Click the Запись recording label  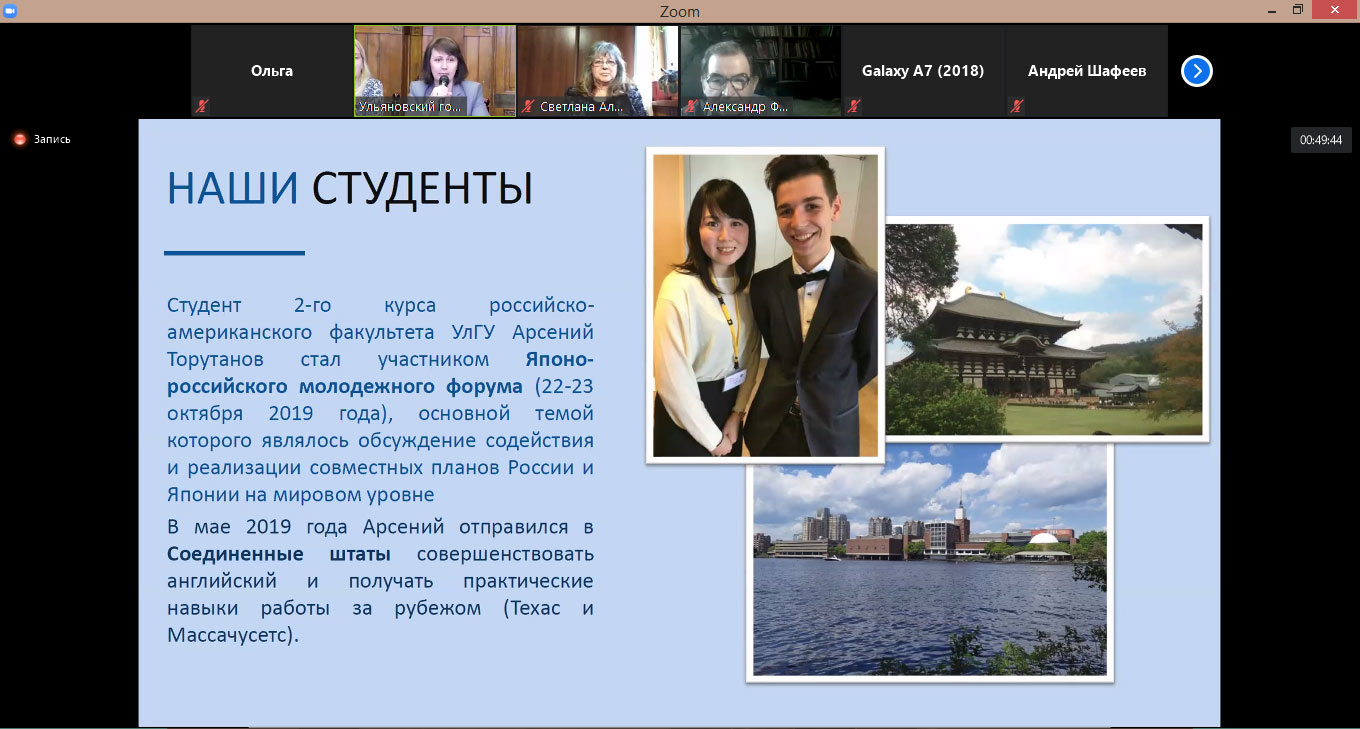[x=52, y=139]
